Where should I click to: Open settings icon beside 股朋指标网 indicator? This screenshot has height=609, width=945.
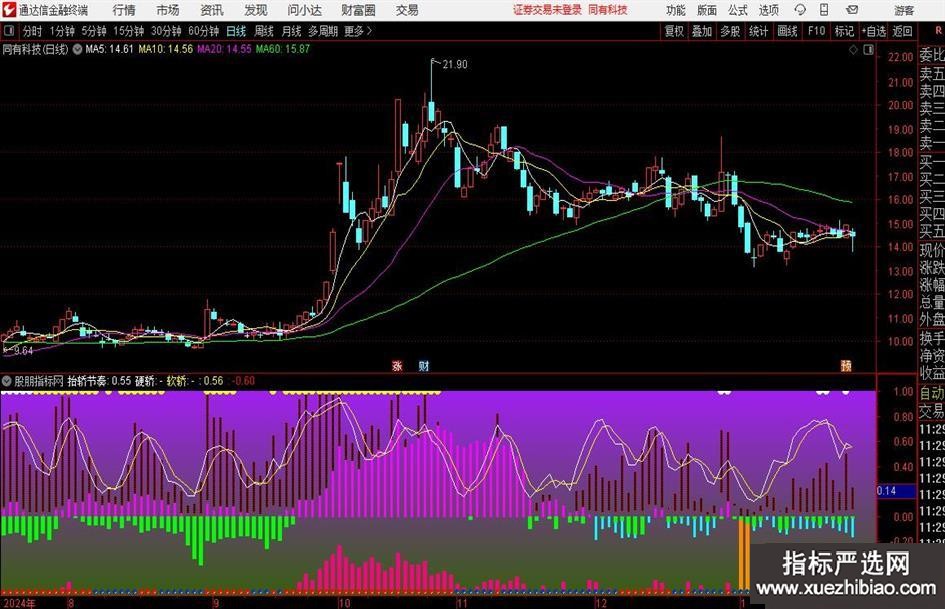pos(7,380)
